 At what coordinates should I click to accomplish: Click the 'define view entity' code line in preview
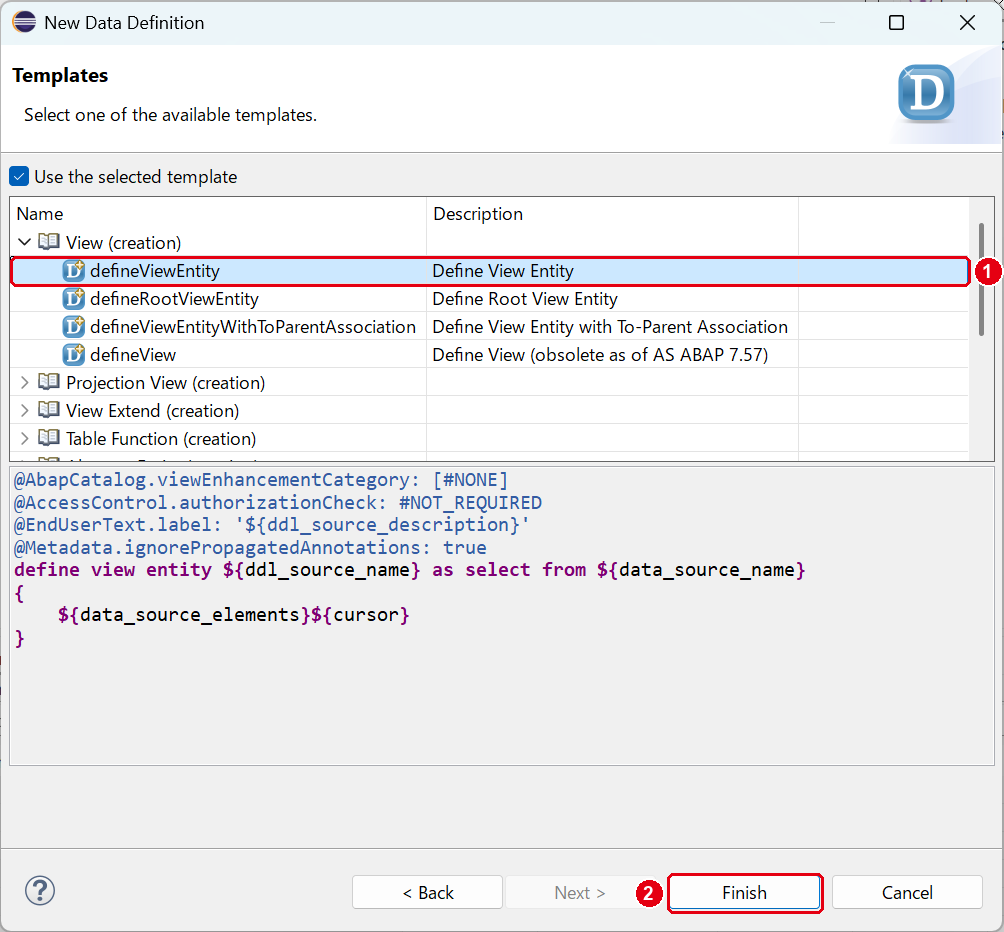[410, 570]
